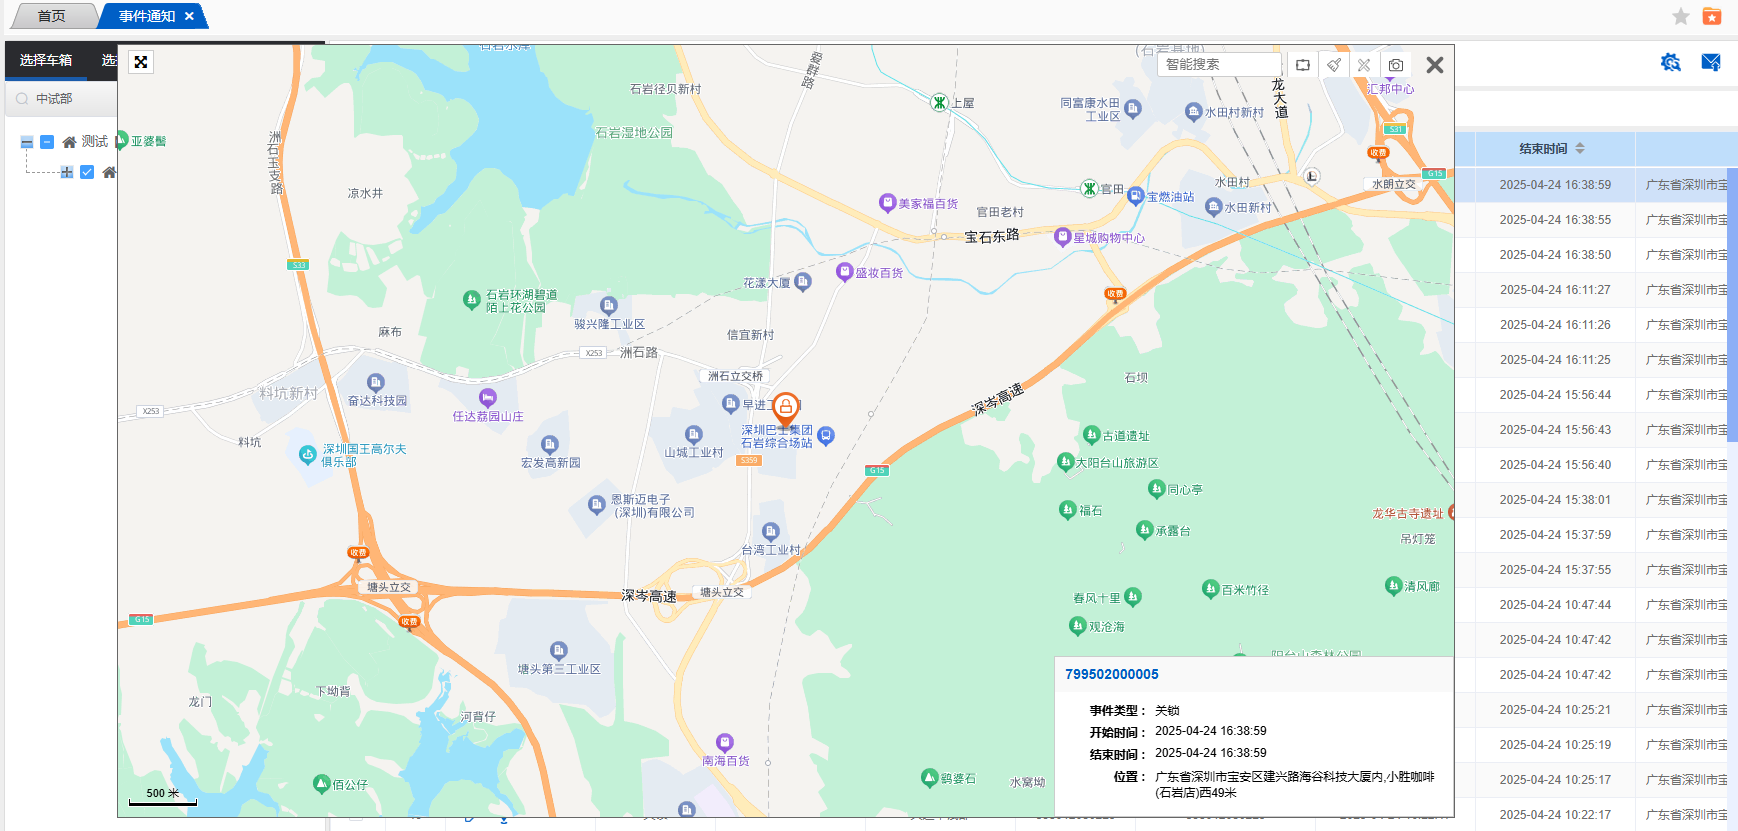
Task: Click the 宝燃油站 gas station icon
Action: coord(1135,196)
